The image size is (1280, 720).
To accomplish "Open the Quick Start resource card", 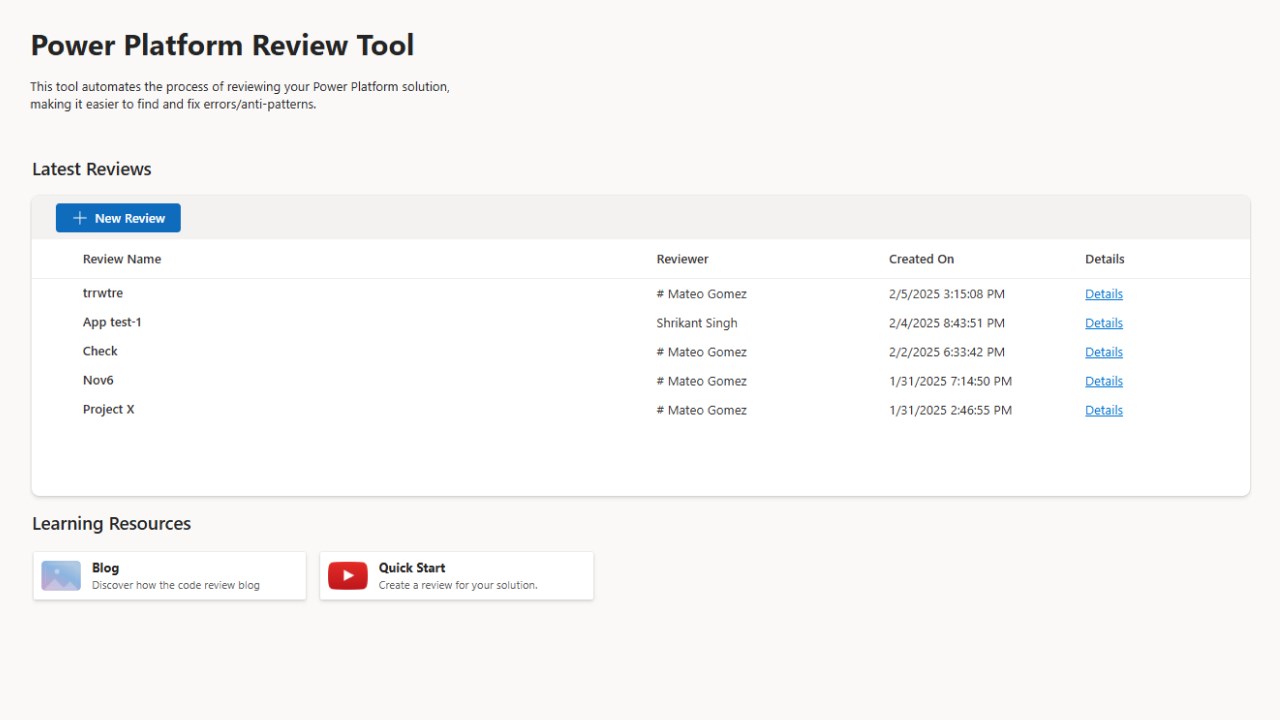I will click(457, 576).
